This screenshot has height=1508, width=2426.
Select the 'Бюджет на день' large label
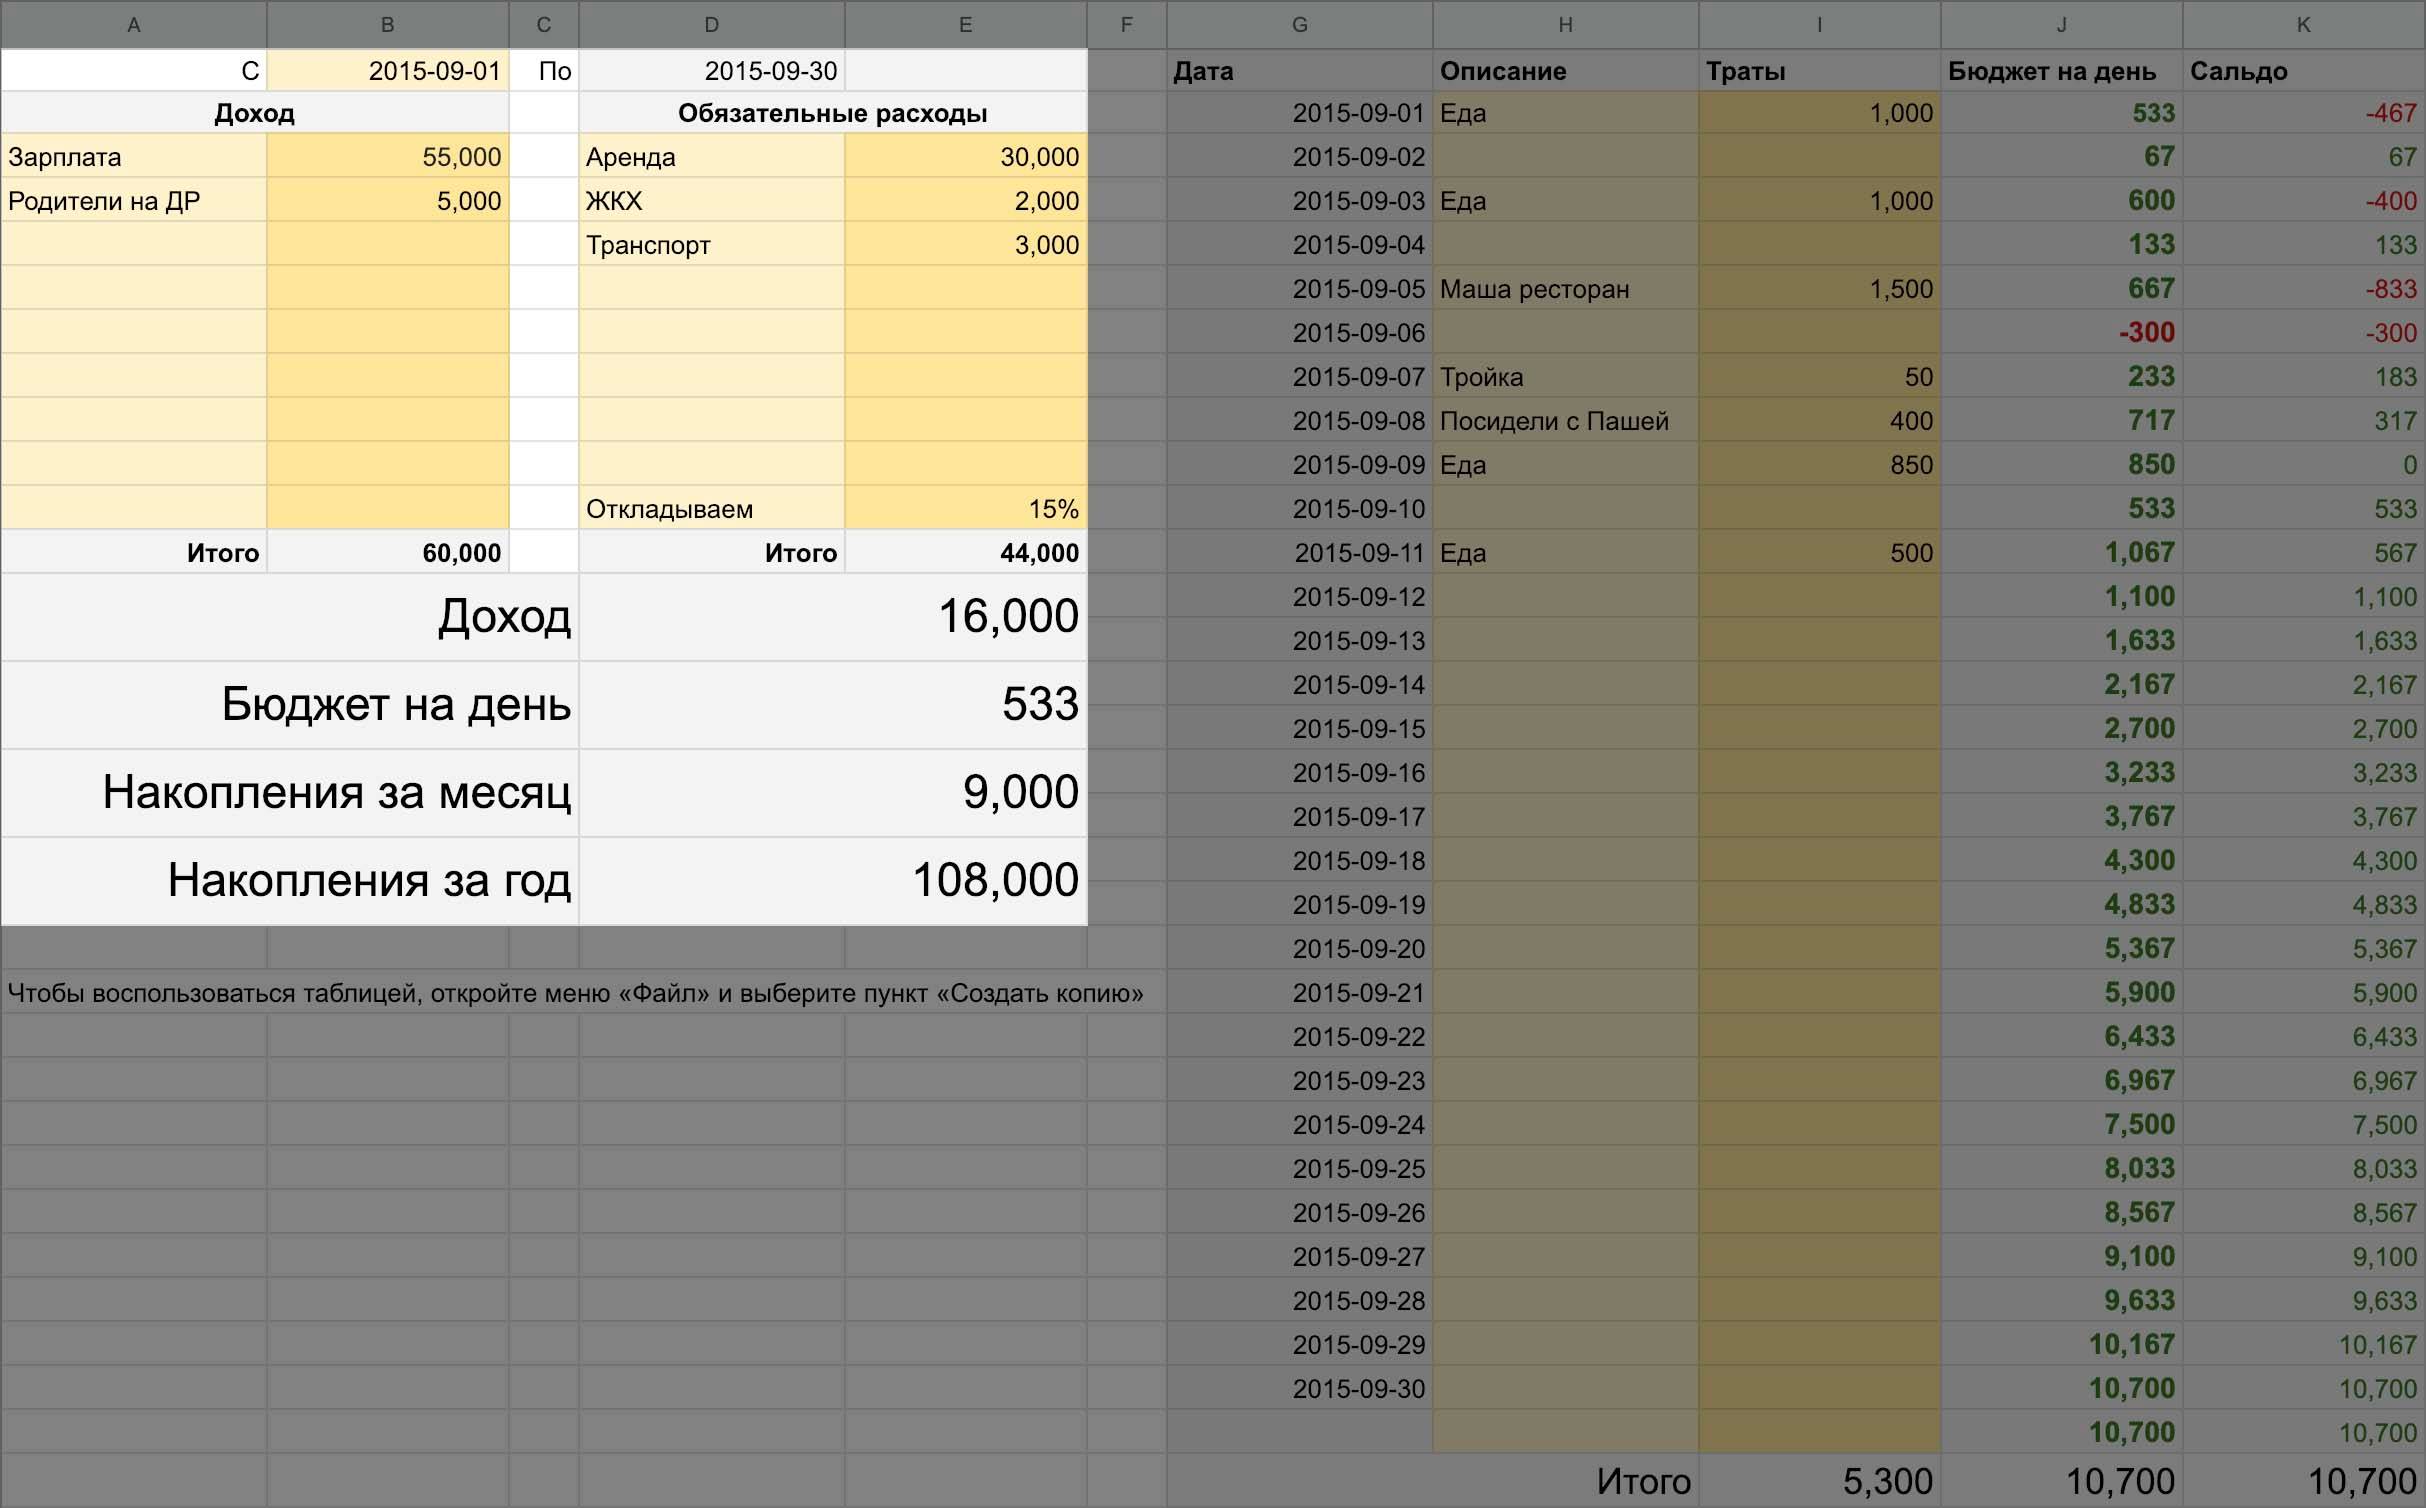point(290,705)
